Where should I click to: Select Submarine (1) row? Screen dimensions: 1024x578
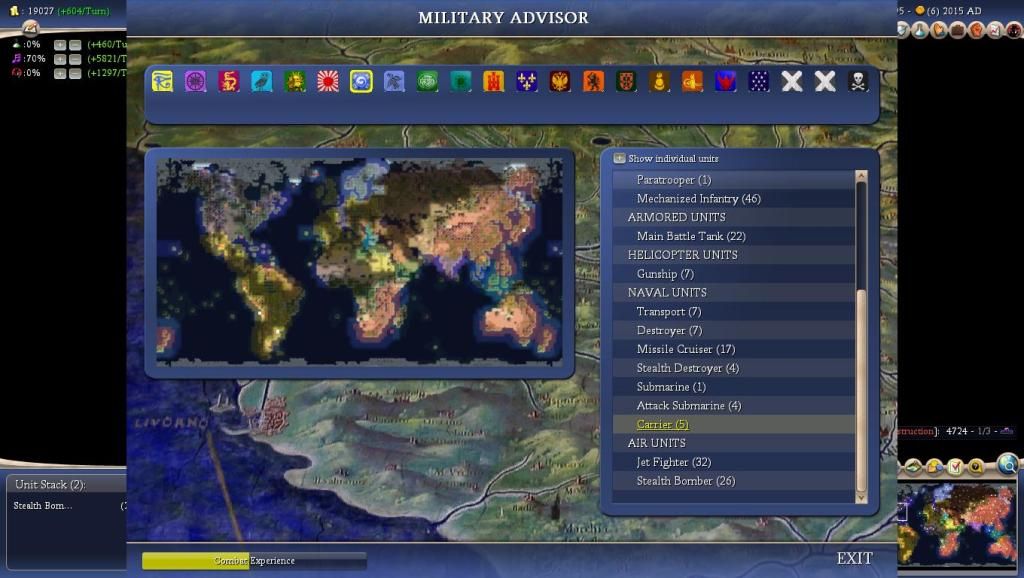[x=733, y=387]
